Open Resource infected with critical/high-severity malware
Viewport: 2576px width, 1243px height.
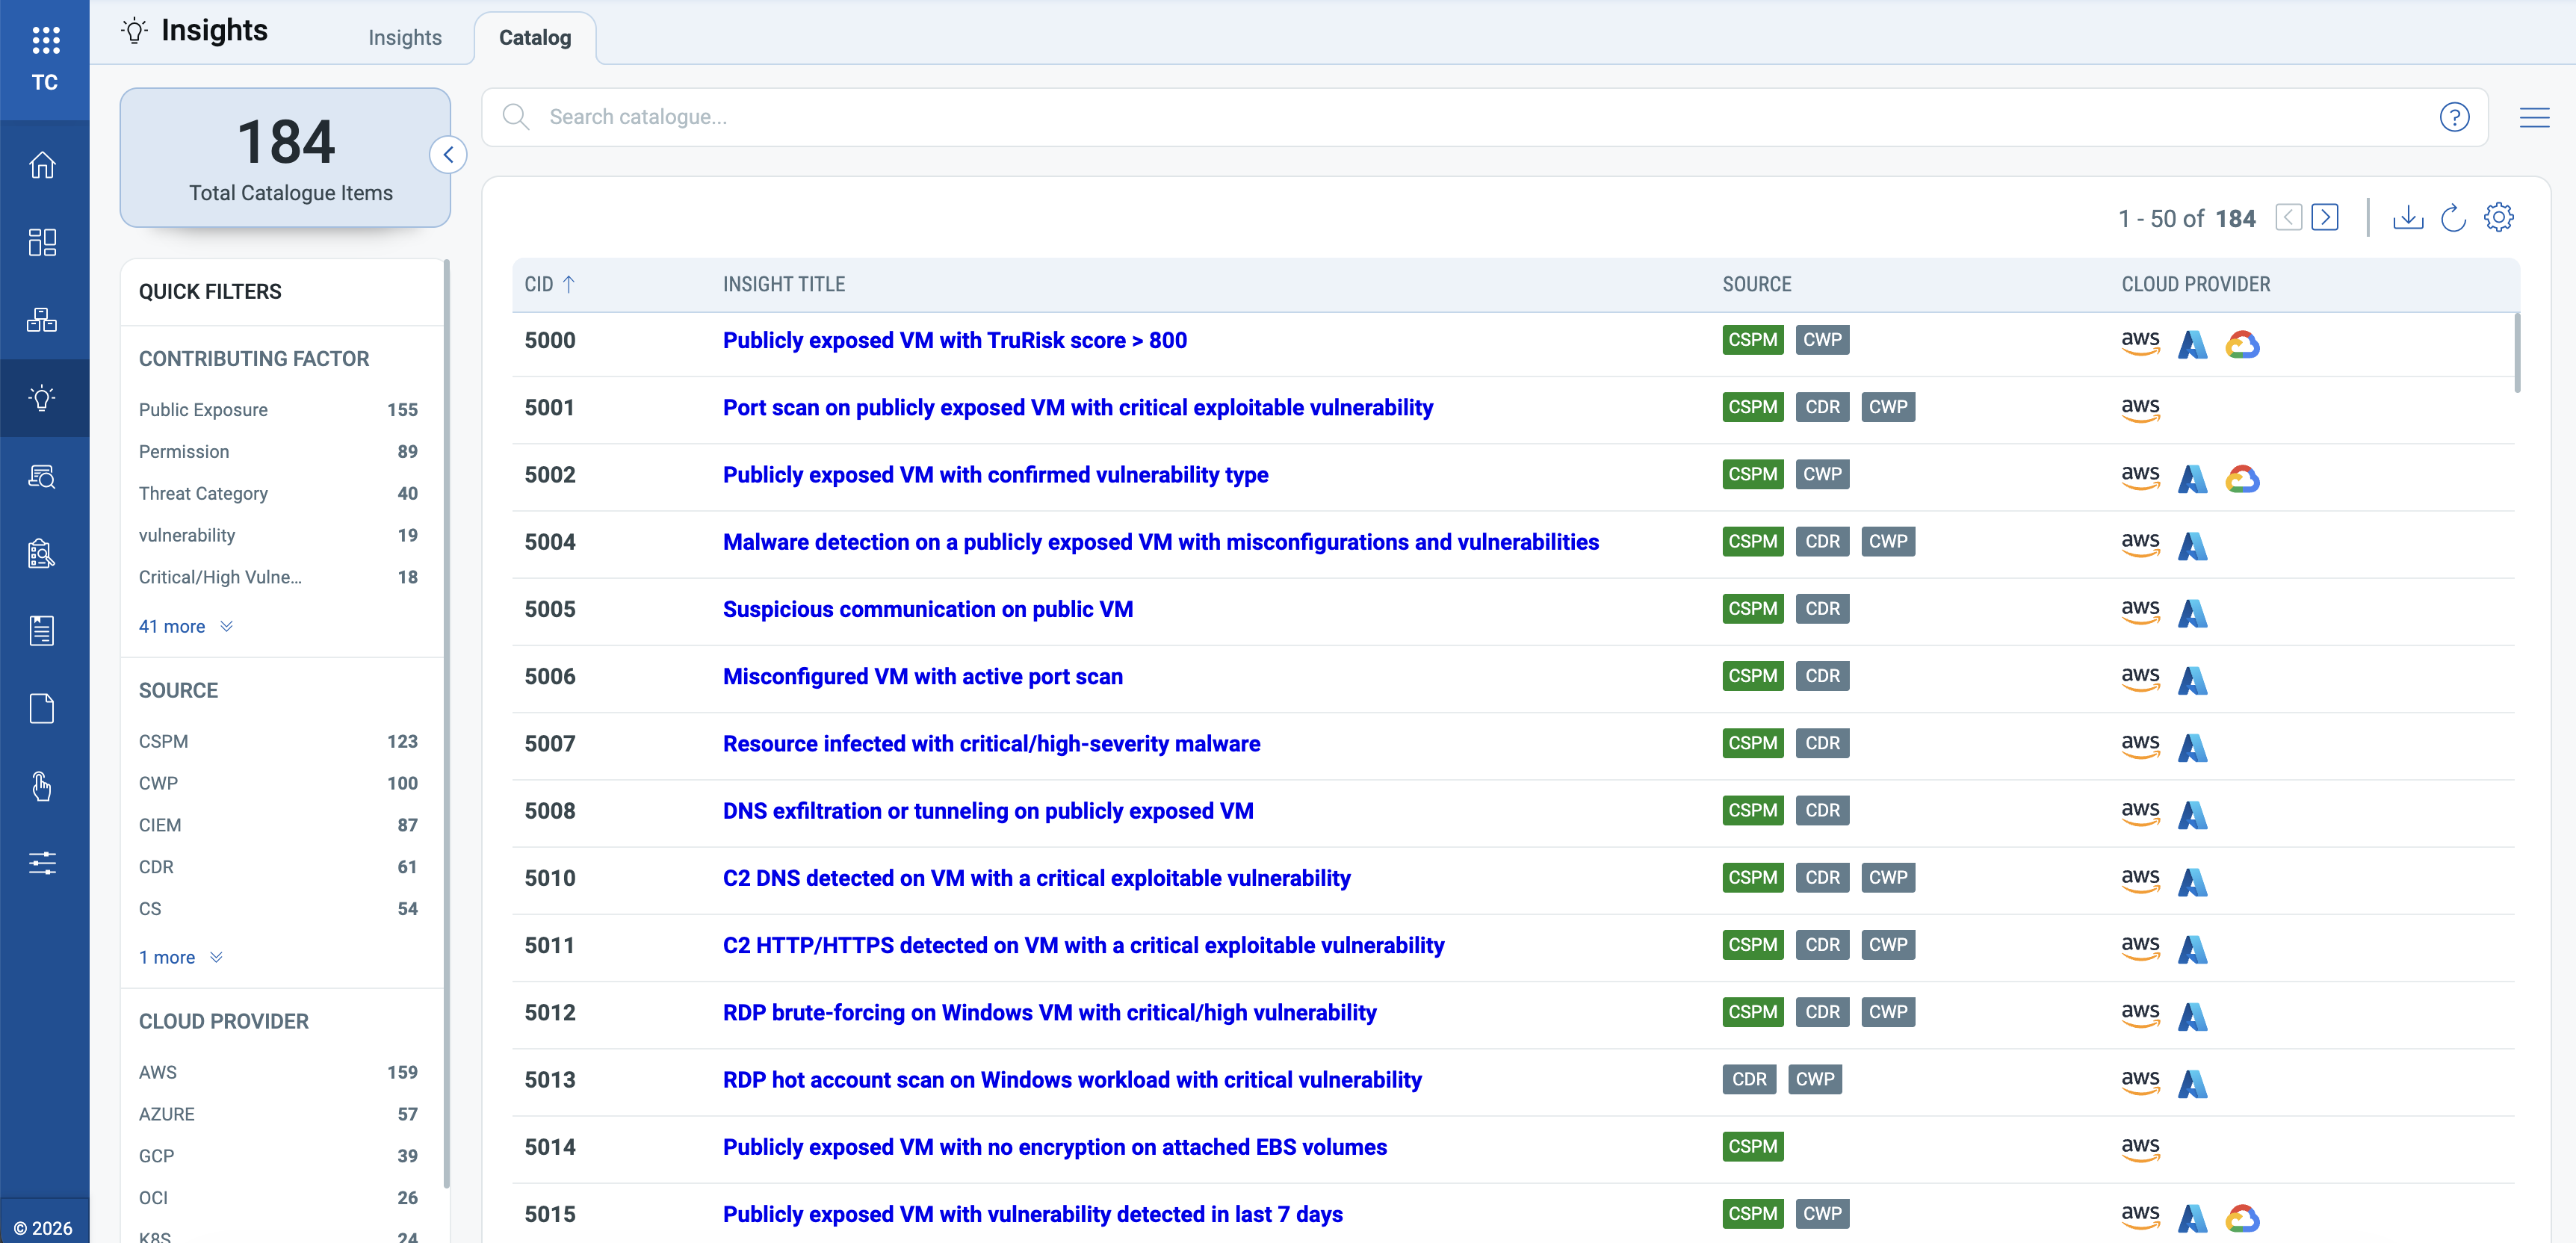(991, 743)
